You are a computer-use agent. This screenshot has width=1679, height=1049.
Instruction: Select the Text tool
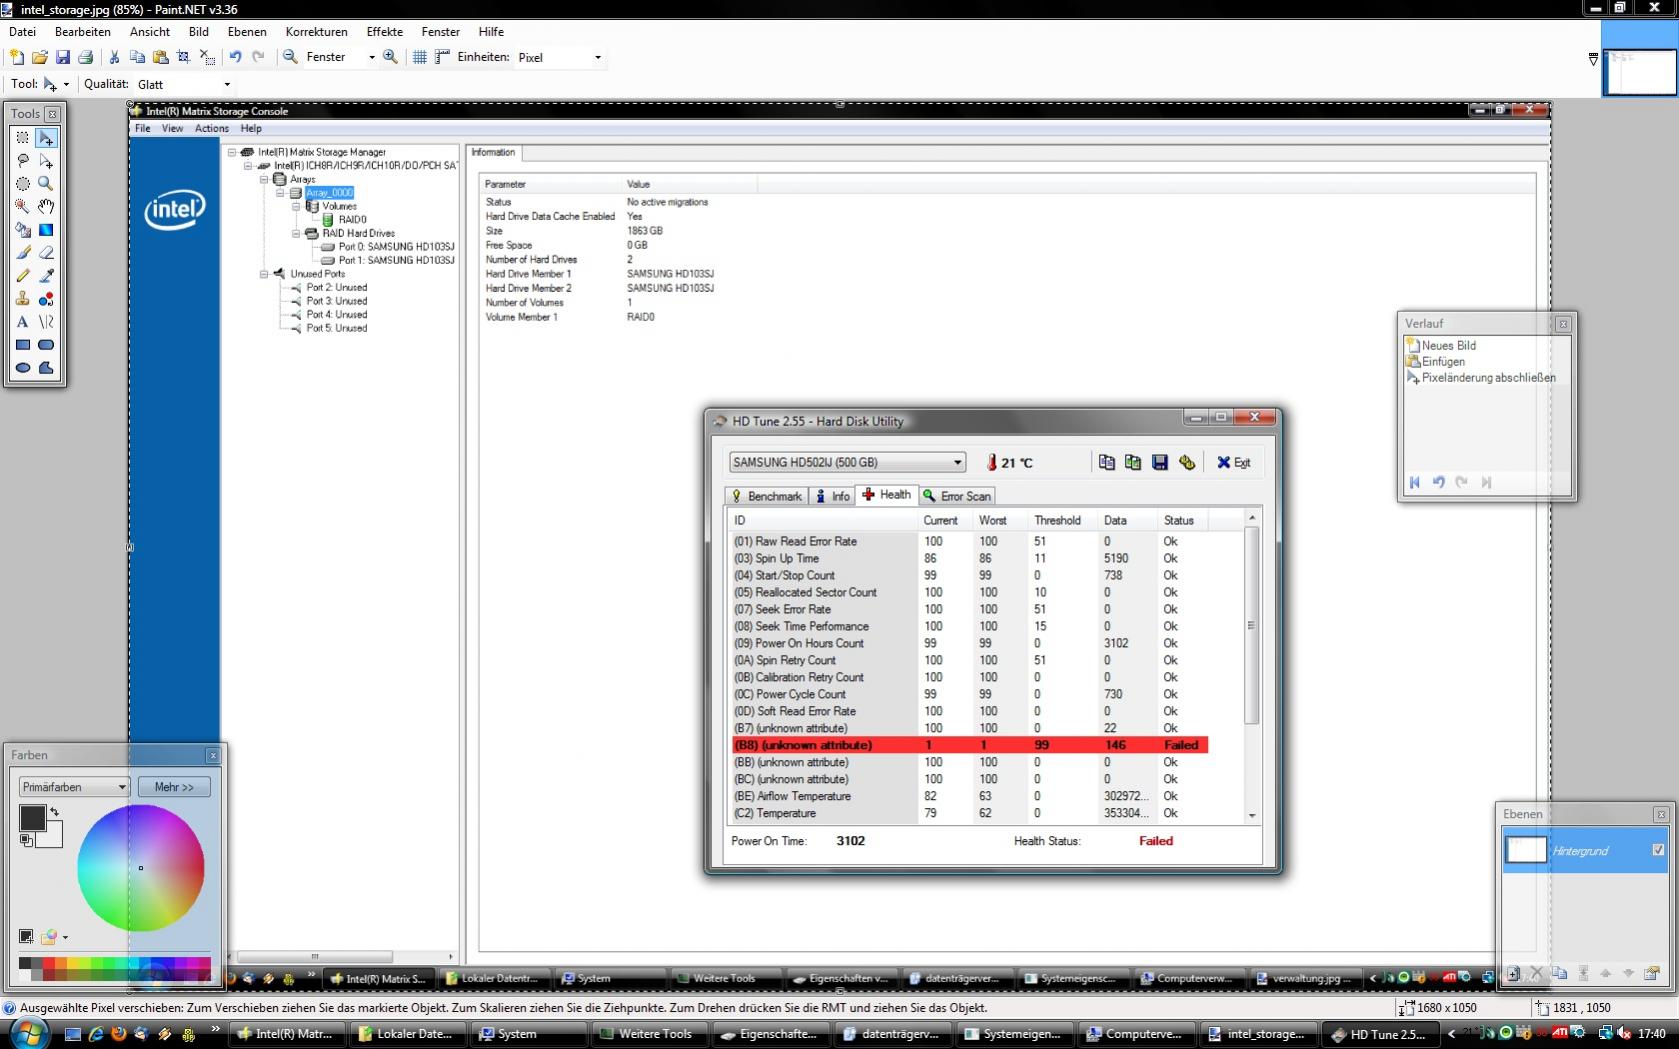point(23,322)
